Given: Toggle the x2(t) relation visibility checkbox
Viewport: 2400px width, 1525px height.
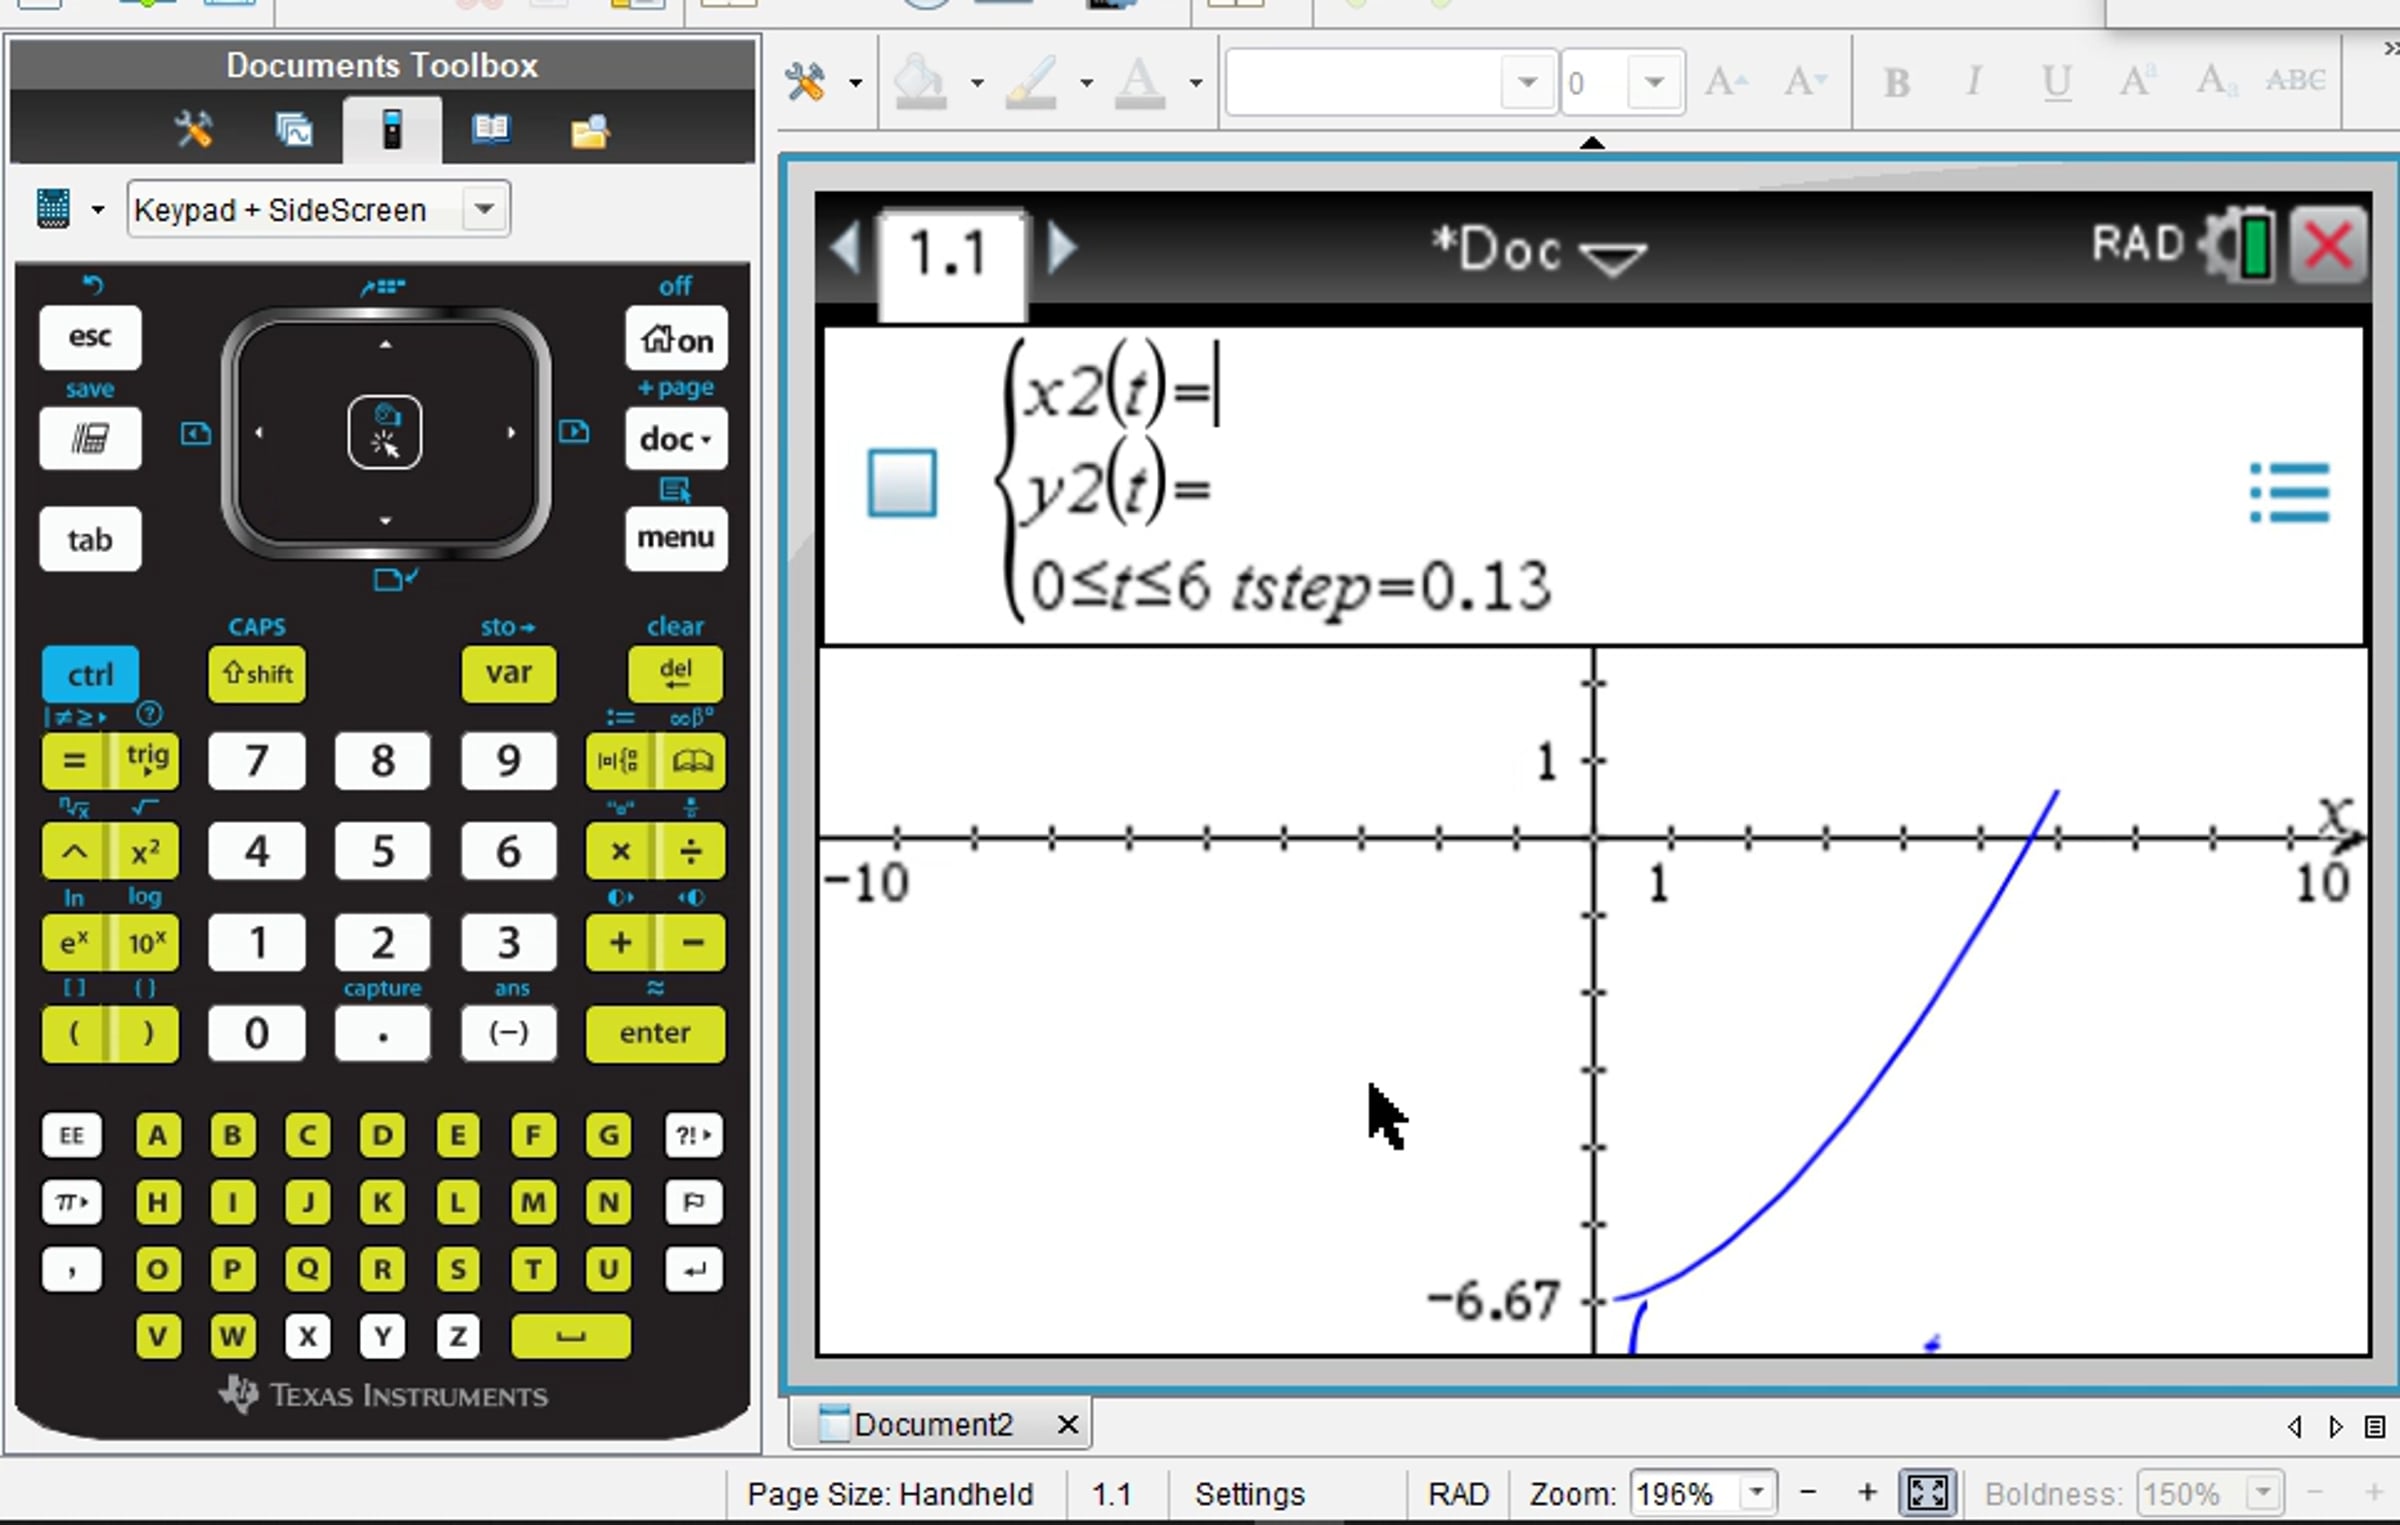Looking at the screenshot, I should (902, 484).
